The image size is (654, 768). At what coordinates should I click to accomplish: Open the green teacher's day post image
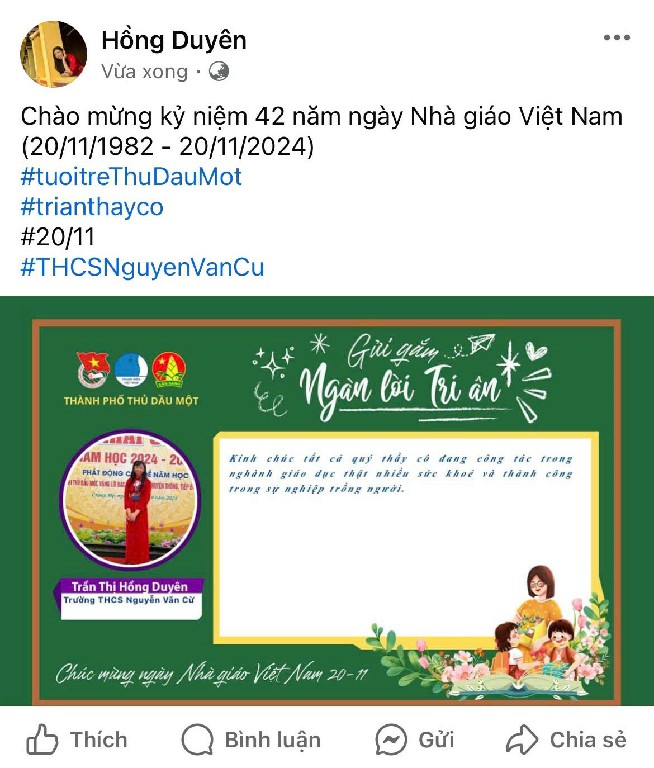[327, 501]
